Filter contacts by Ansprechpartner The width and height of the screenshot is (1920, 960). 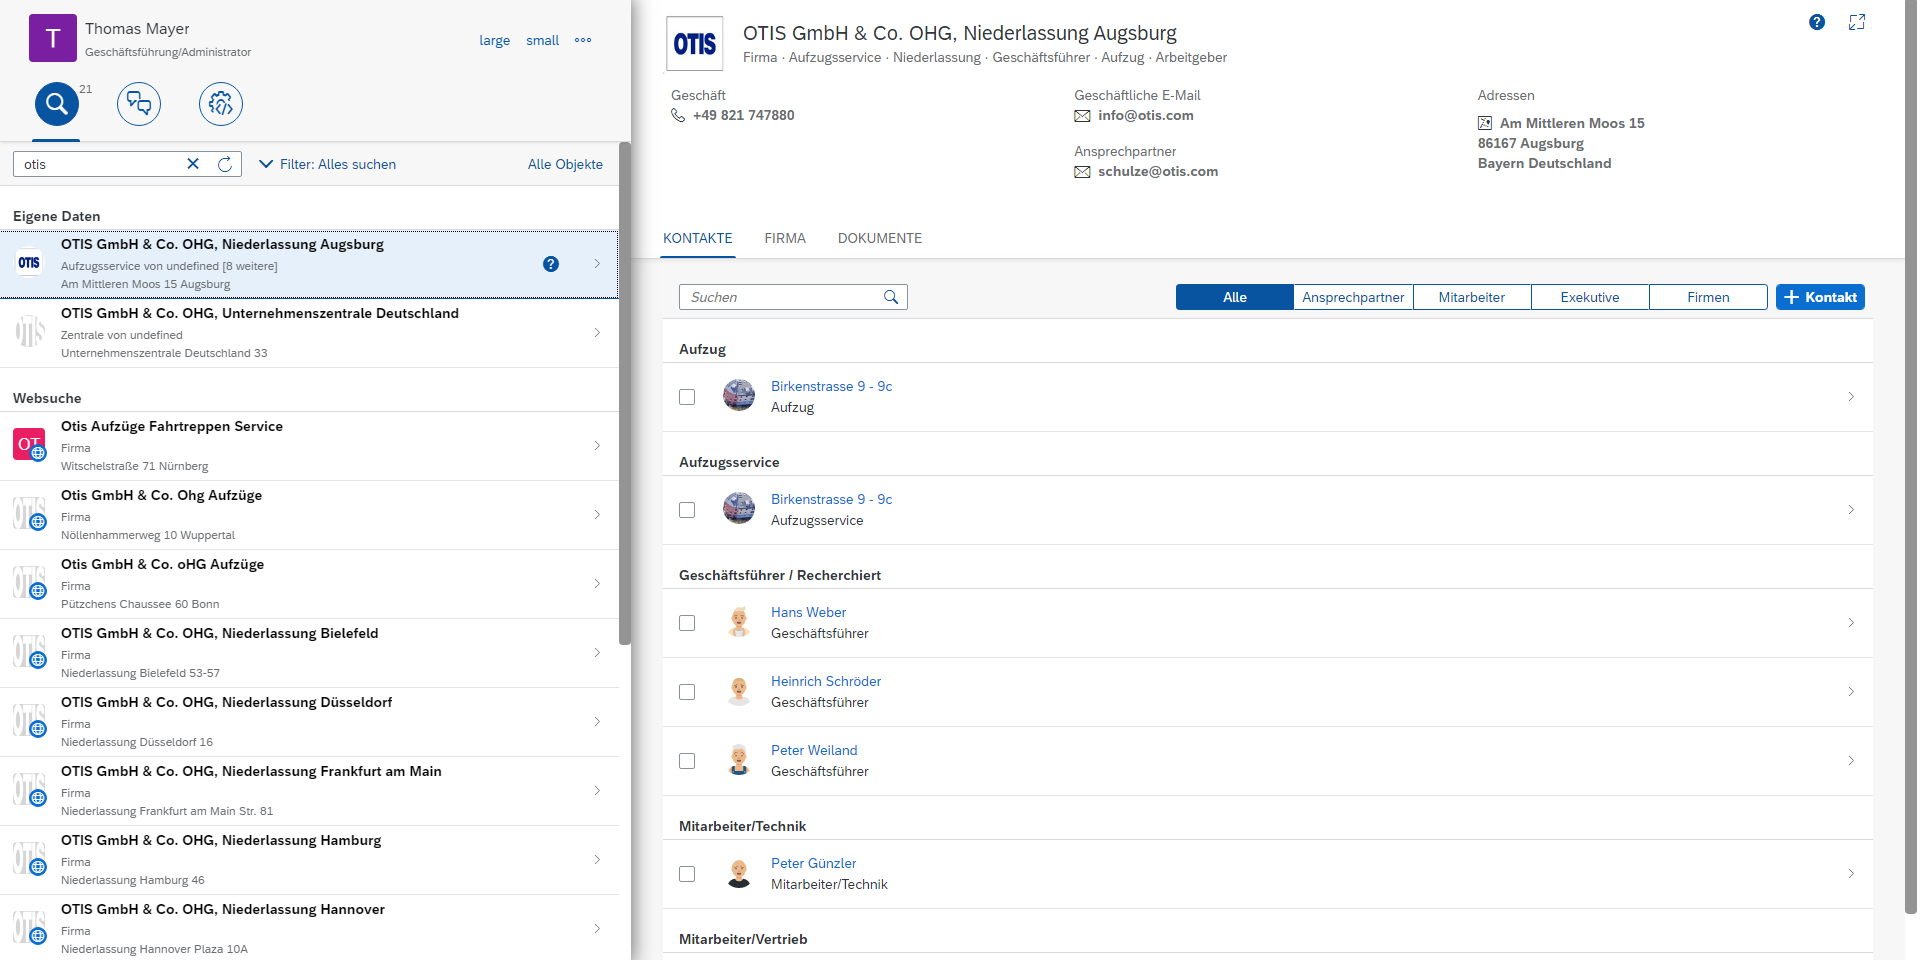click(1353, 297)
